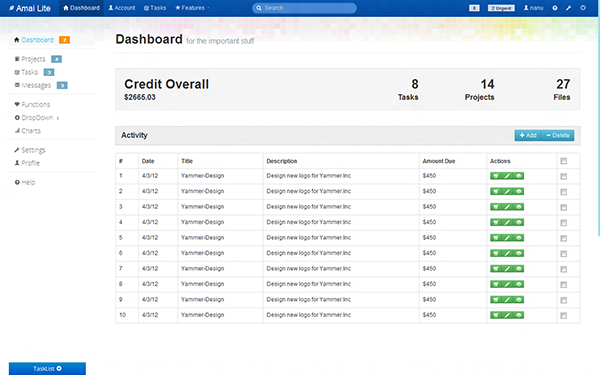The width and height of the screenshot is (600, 375).
Task: Click the 2 Urgent badge
Action: coord(501,8)
